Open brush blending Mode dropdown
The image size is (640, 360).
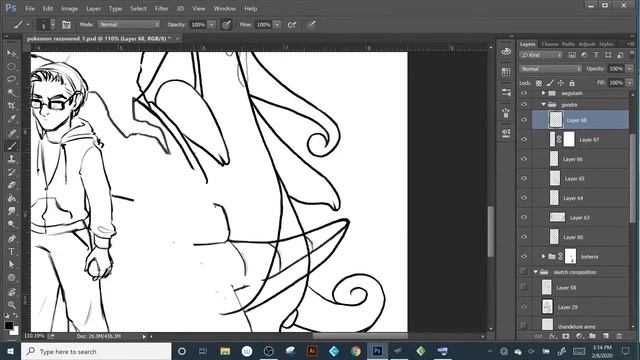point(129,24)
